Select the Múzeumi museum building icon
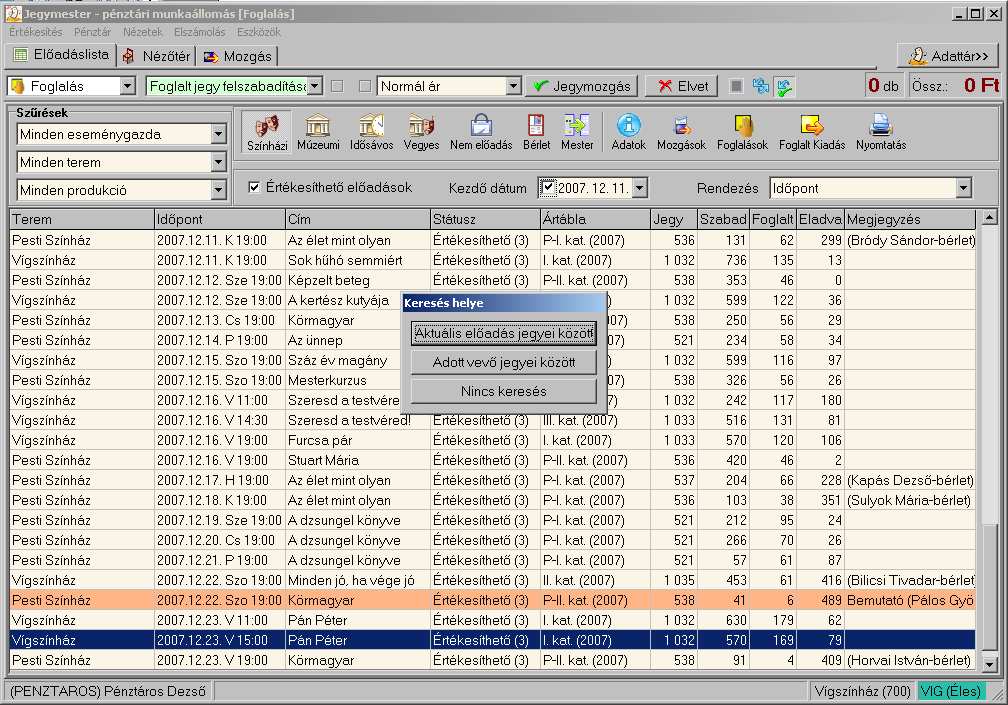Image resolution: width=1008 pixels, height=705 pixels. pos(318,132)
